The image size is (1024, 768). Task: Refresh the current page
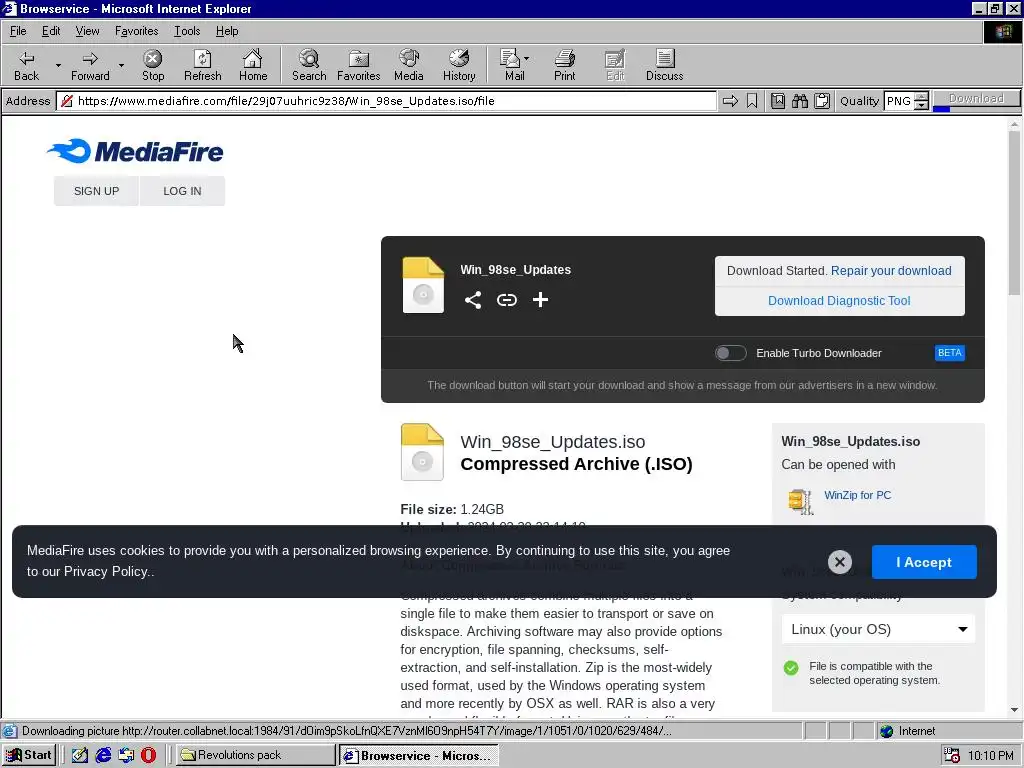(202, 65)
